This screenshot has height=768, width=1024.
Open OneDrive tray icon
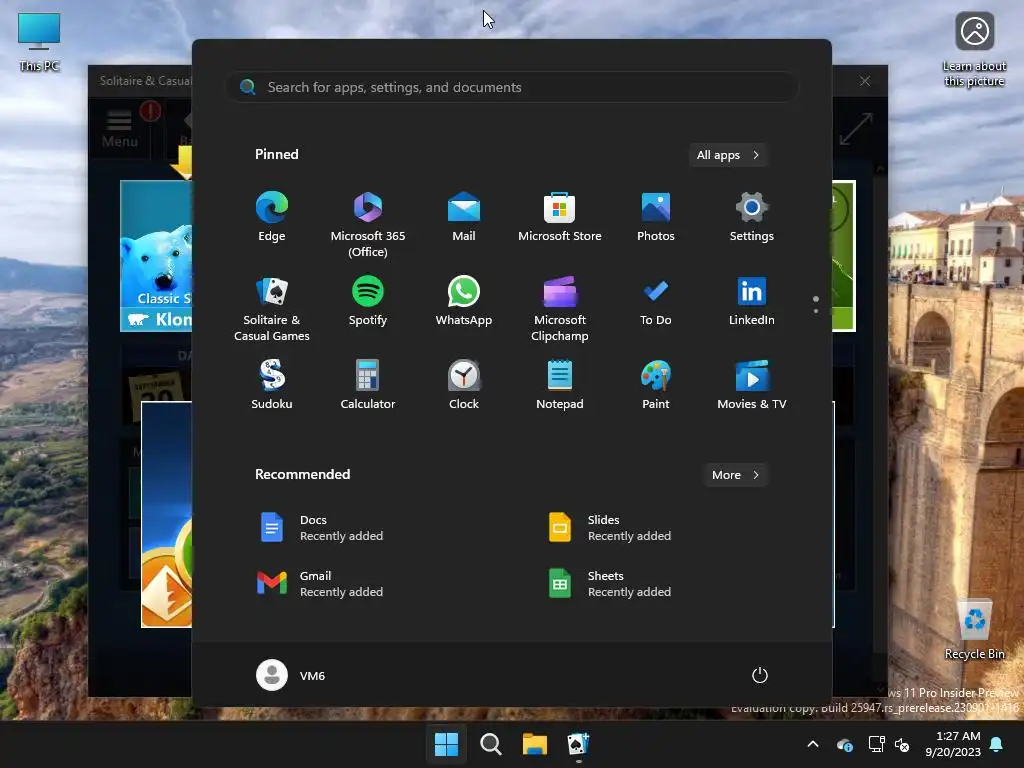844,744
